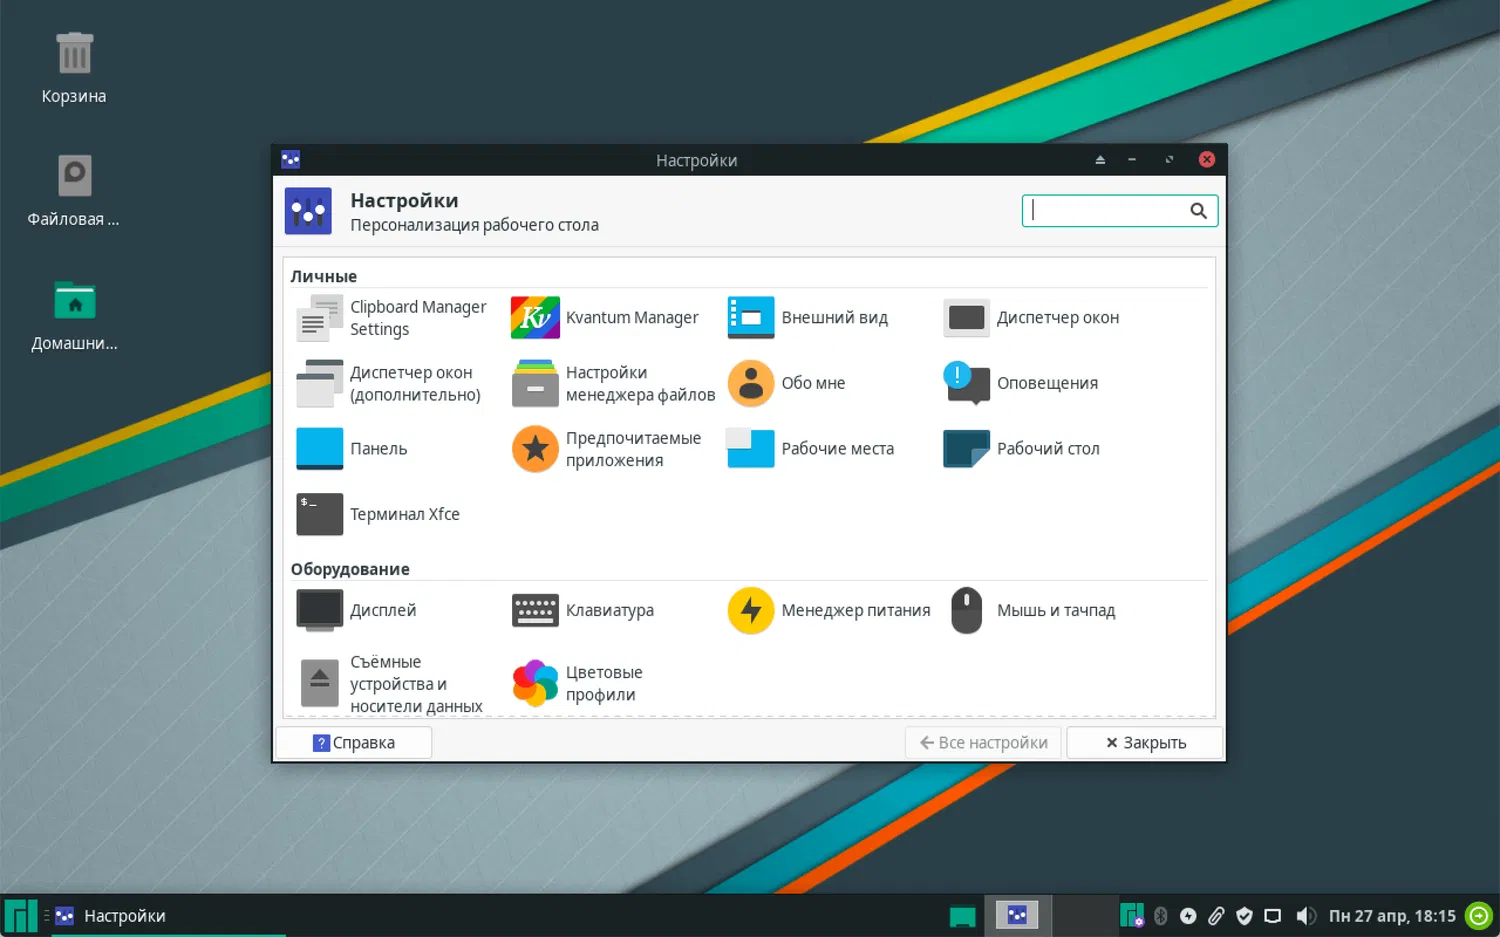Open Рабочие места workspace settings

pyautogui.click(x=811, y=449)
